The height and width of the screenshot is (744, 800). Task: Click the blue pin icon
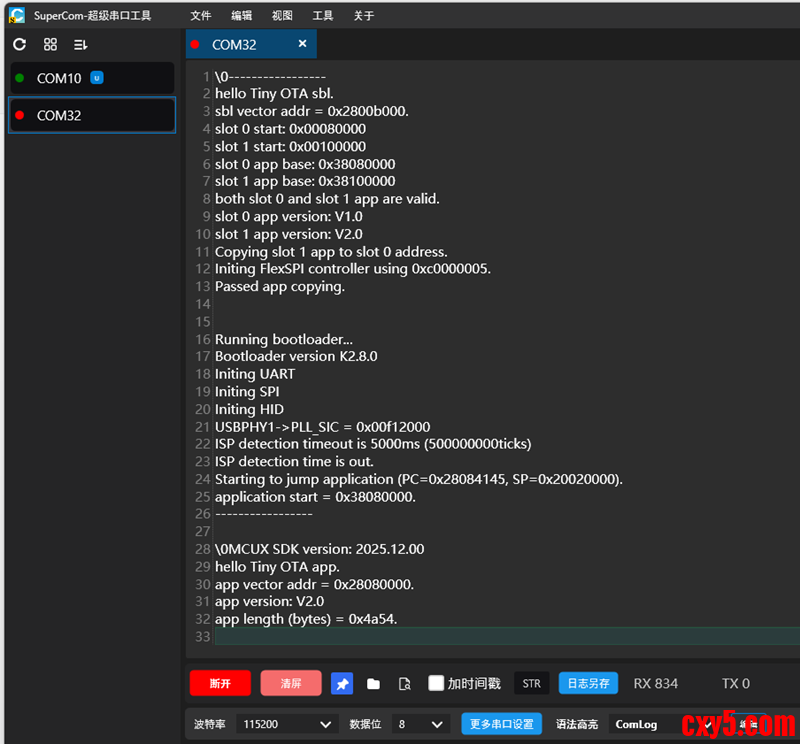[x=342, y=684]
